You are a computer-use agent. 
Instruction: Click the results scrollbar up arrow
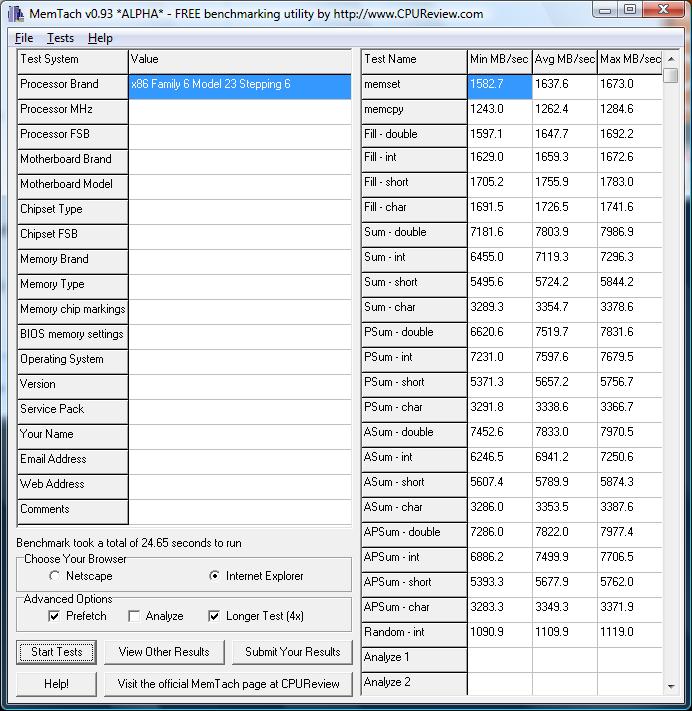(x=671, y=59)
